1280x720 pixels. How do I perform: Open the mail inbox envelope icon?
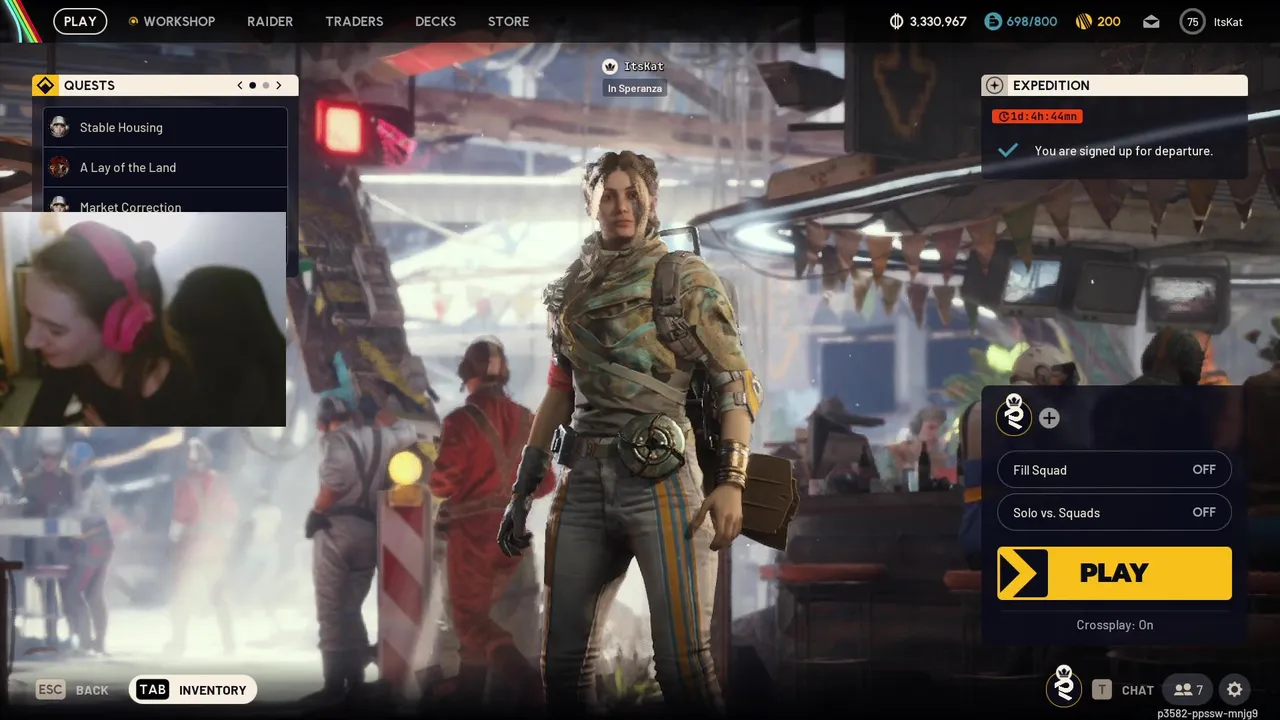pos(1151,21)
